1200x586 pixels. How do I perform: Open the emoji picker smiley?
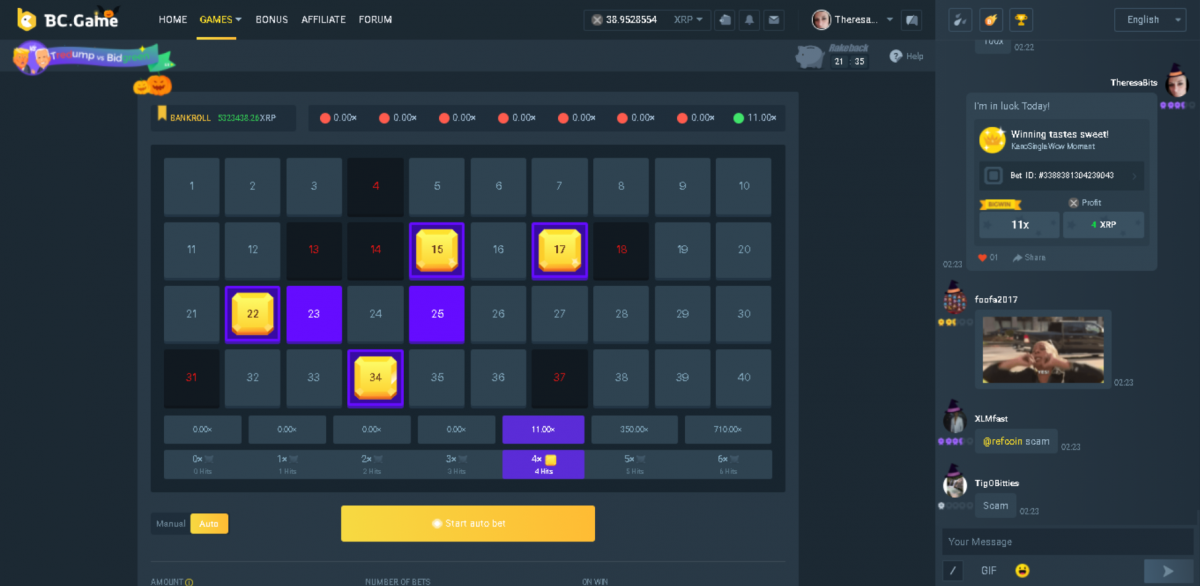coord(1022,570)
